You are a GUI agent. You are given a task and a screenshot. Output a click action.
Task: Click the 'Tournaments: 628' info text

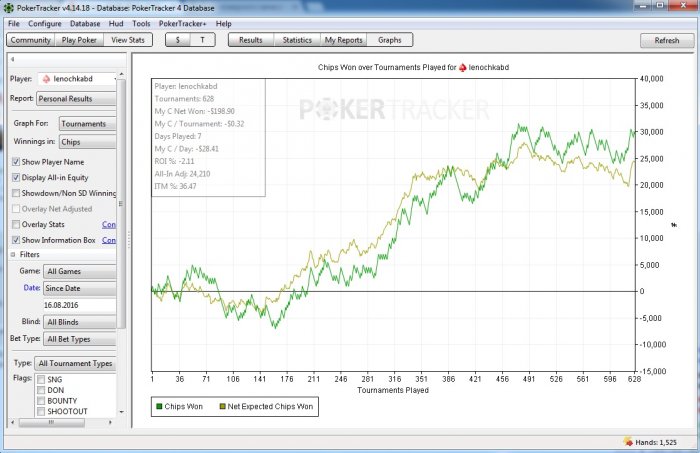click(184, 99)
